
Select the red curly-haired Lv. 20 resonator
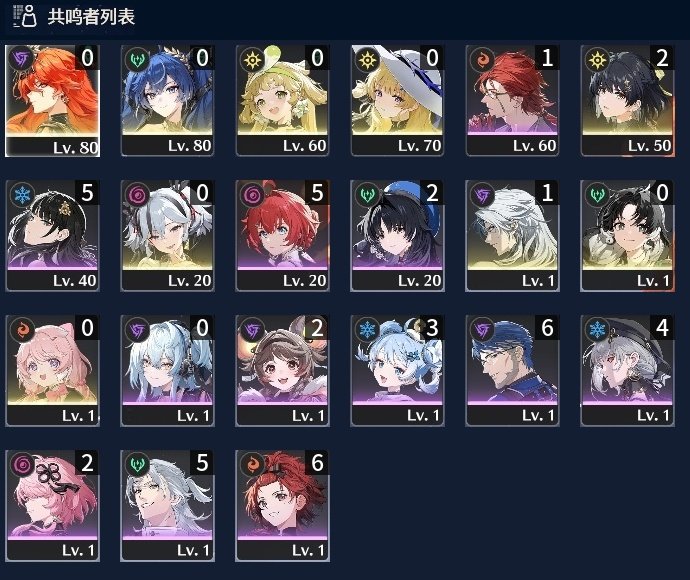pyautogui.click(x=283, y=236)
